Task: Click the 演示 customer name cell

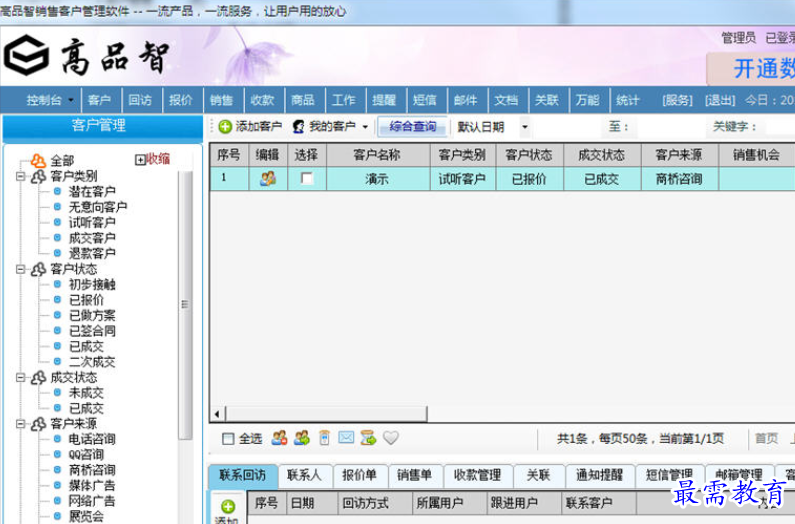Action: [x=378, y=179]
